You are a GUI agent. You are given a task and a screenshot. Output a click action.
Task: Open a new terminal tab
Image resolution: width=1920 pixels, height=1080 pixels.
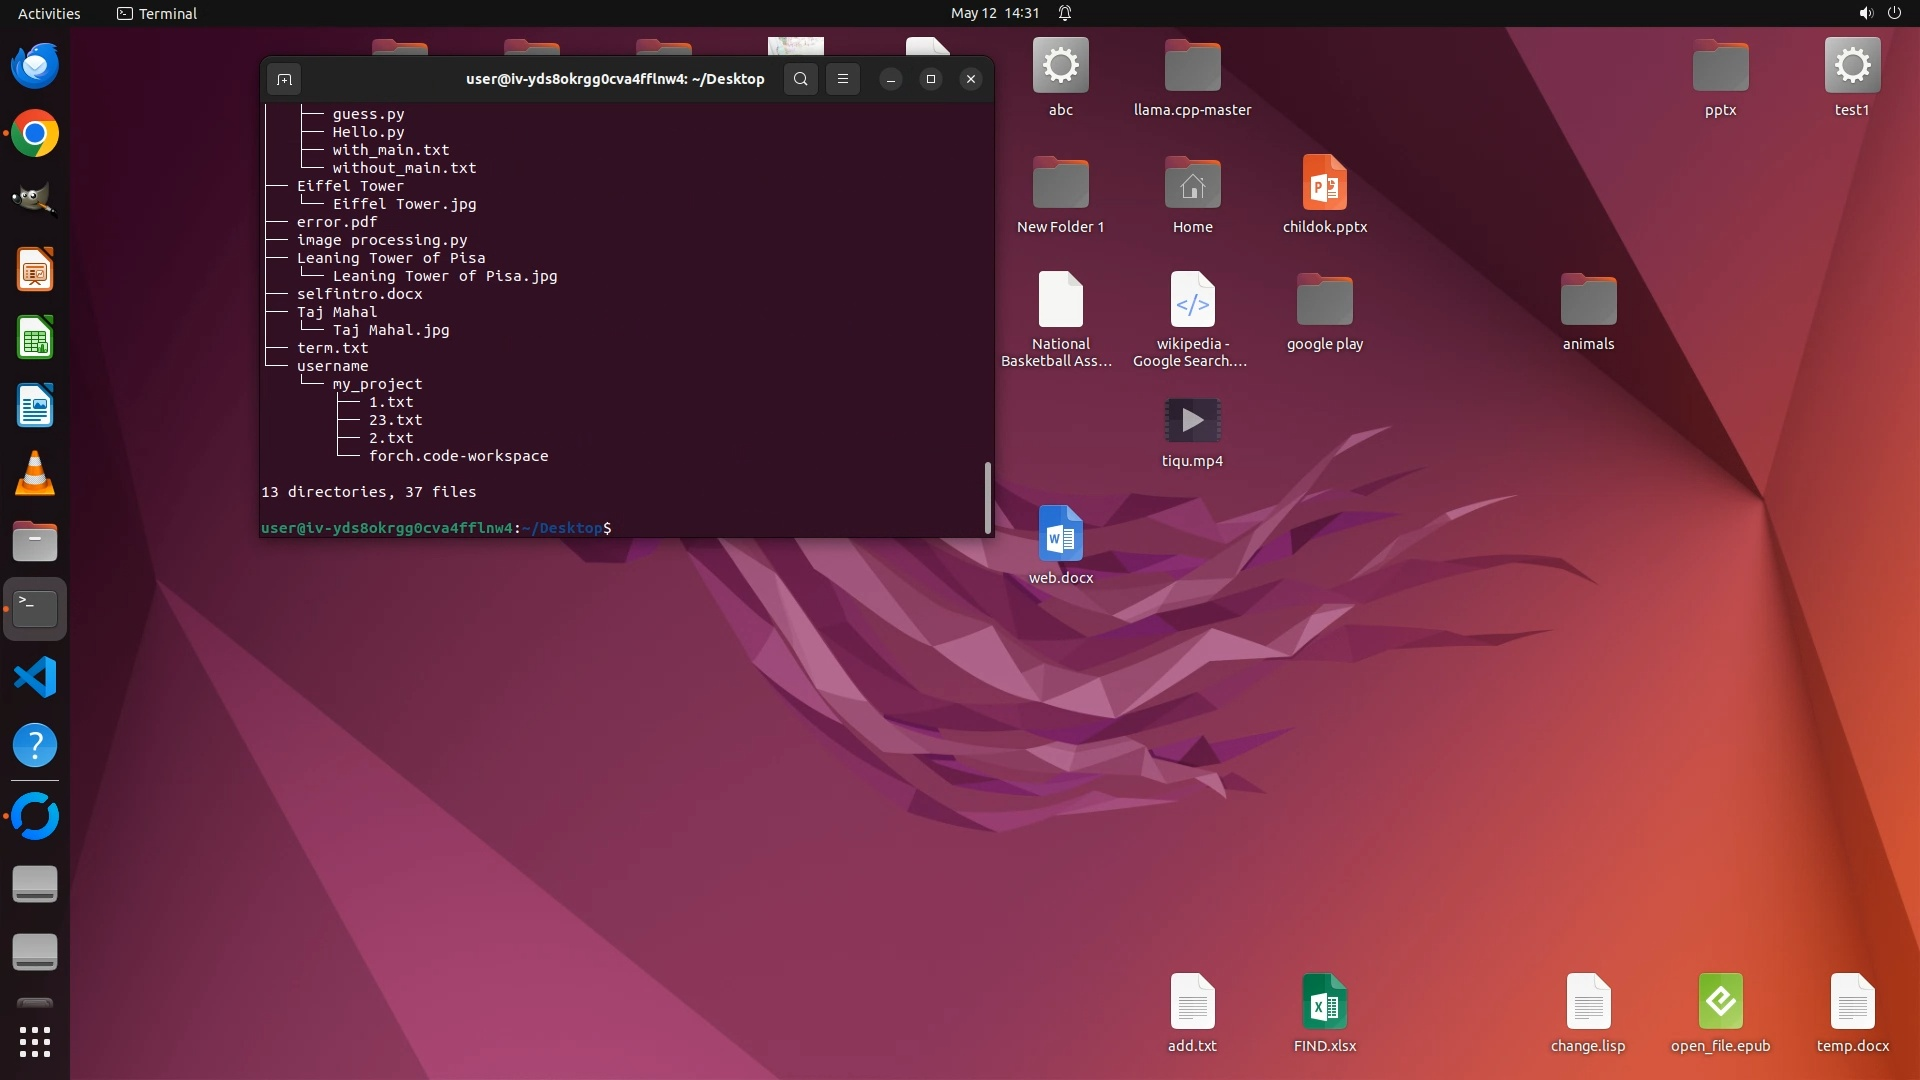(x=284, y=79)
